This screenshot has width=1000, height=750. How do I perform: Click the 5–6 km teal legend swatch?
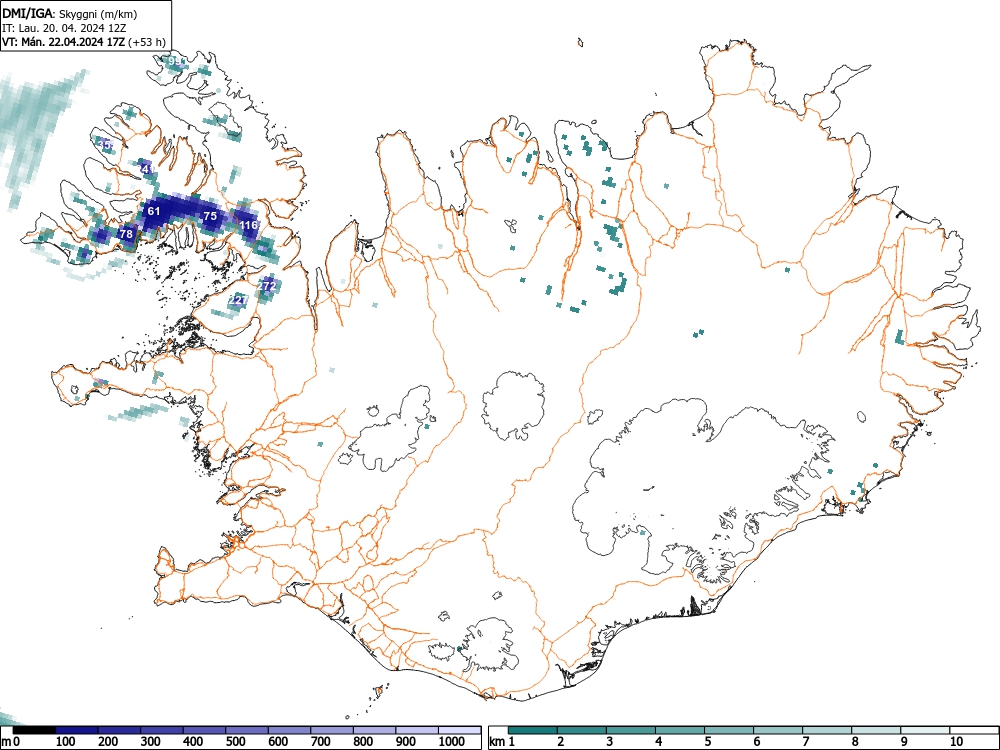tap(729, 730)
